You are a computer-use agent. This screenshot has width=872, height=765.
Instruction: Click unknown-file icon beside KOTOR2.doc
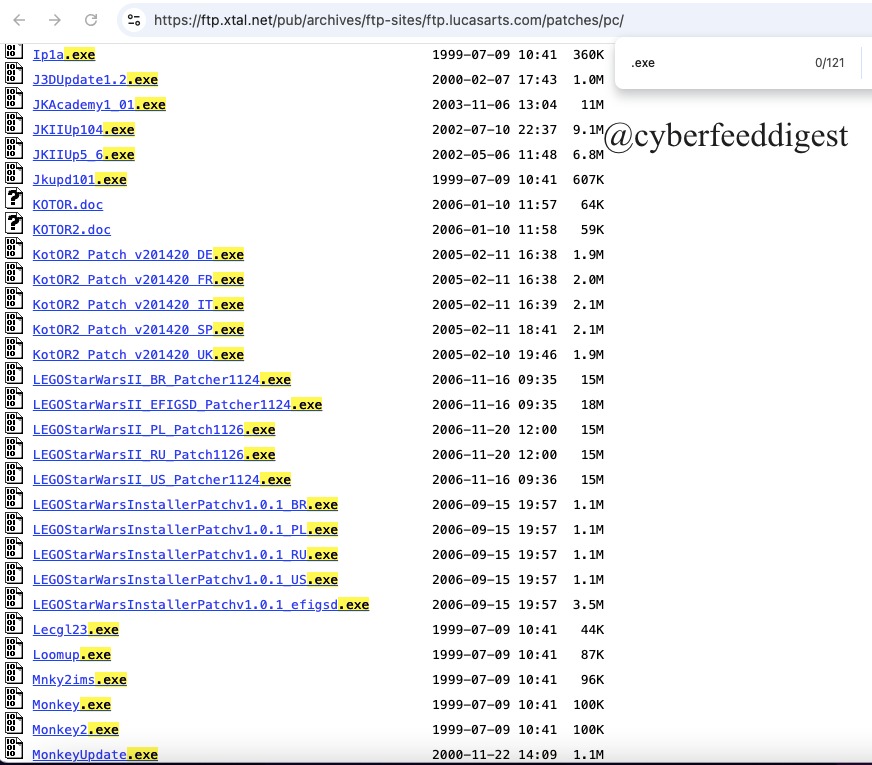(14, 223)
